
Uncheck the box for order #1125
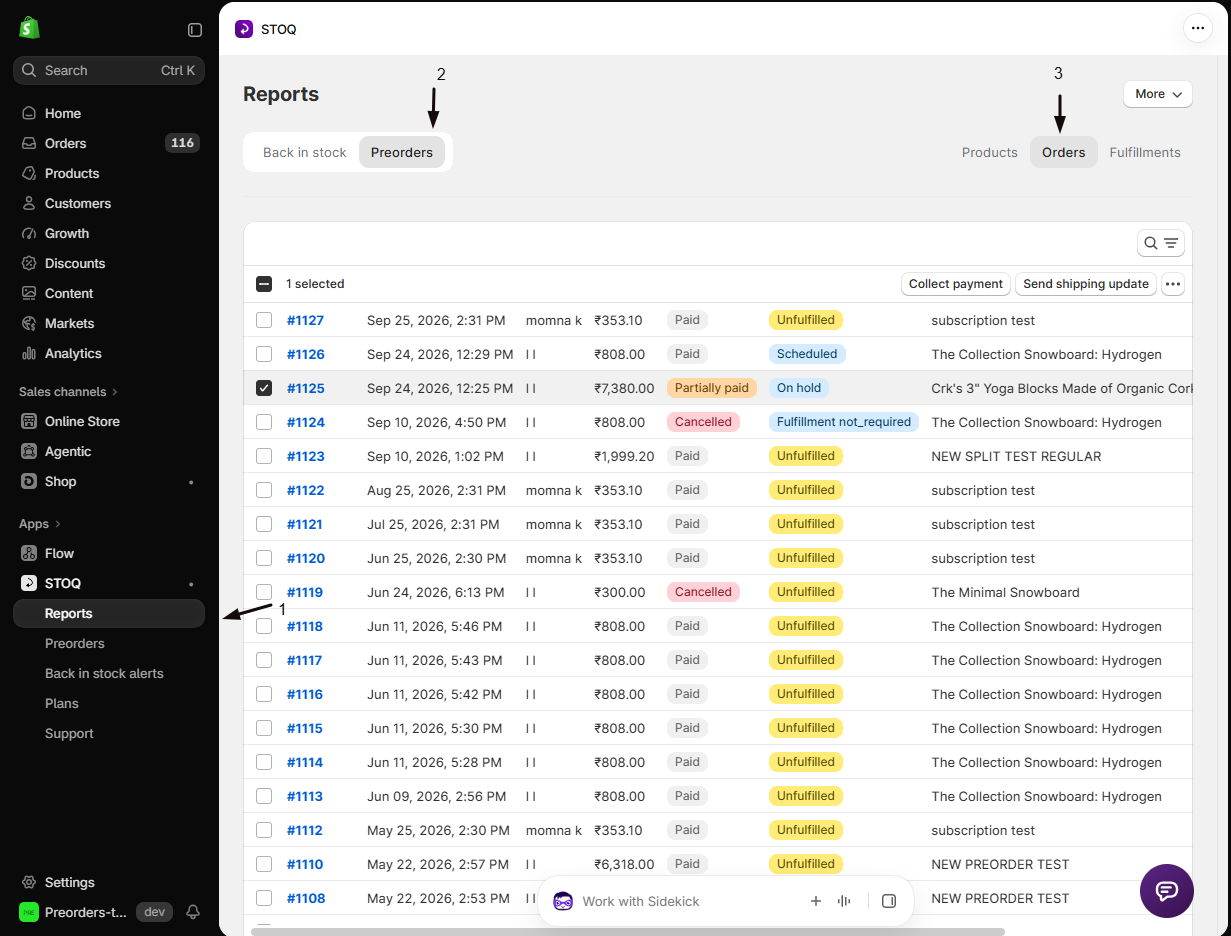264,388
